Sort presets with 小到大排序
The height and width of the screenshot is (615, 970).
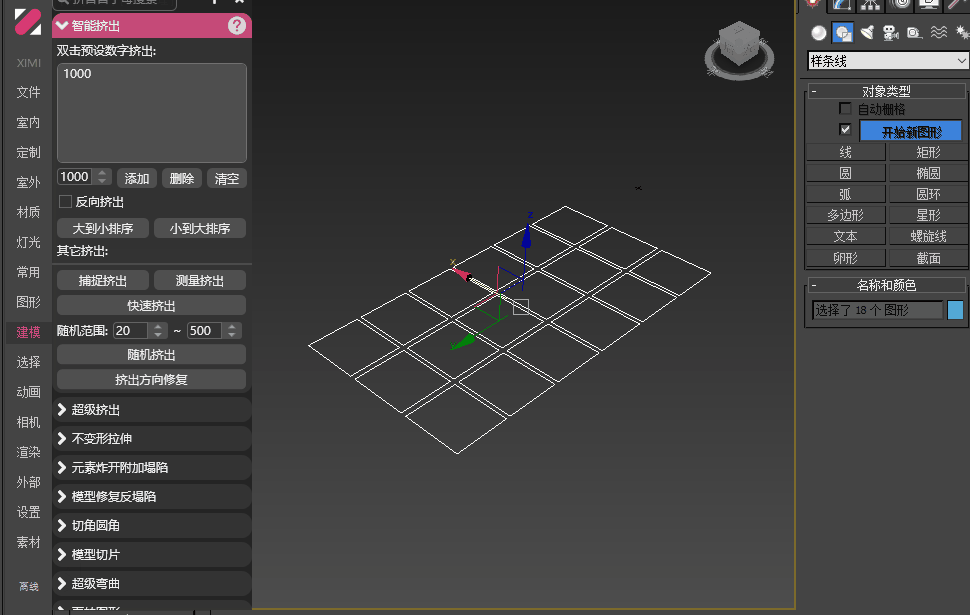tap(200, 228)
